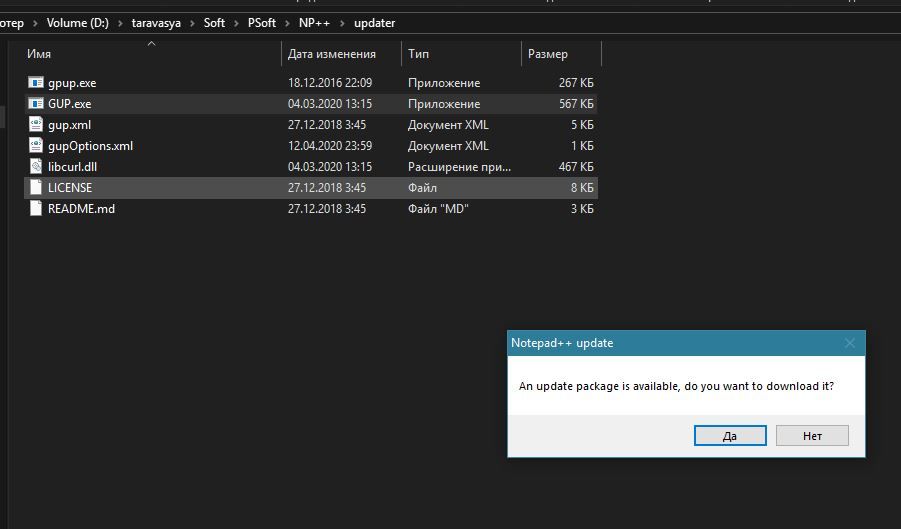
Task: Click type Документ XML of gup.xml
Action: click(448, 125)
